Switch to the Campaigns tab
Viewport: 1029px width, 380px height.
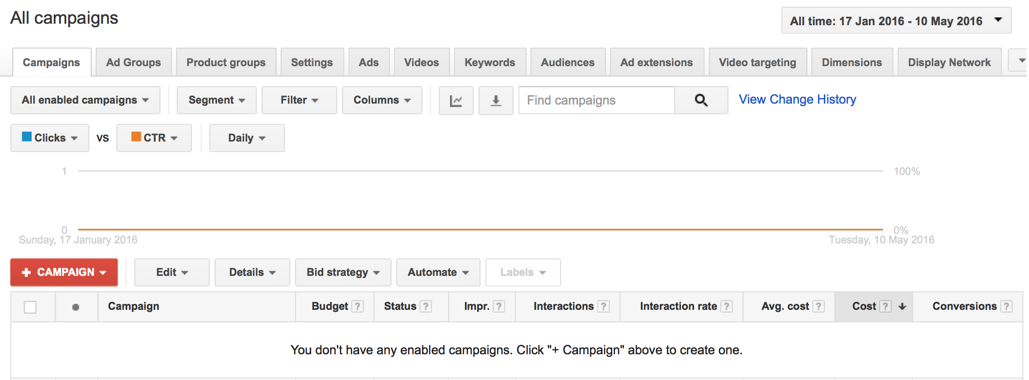tap(52, 62)
